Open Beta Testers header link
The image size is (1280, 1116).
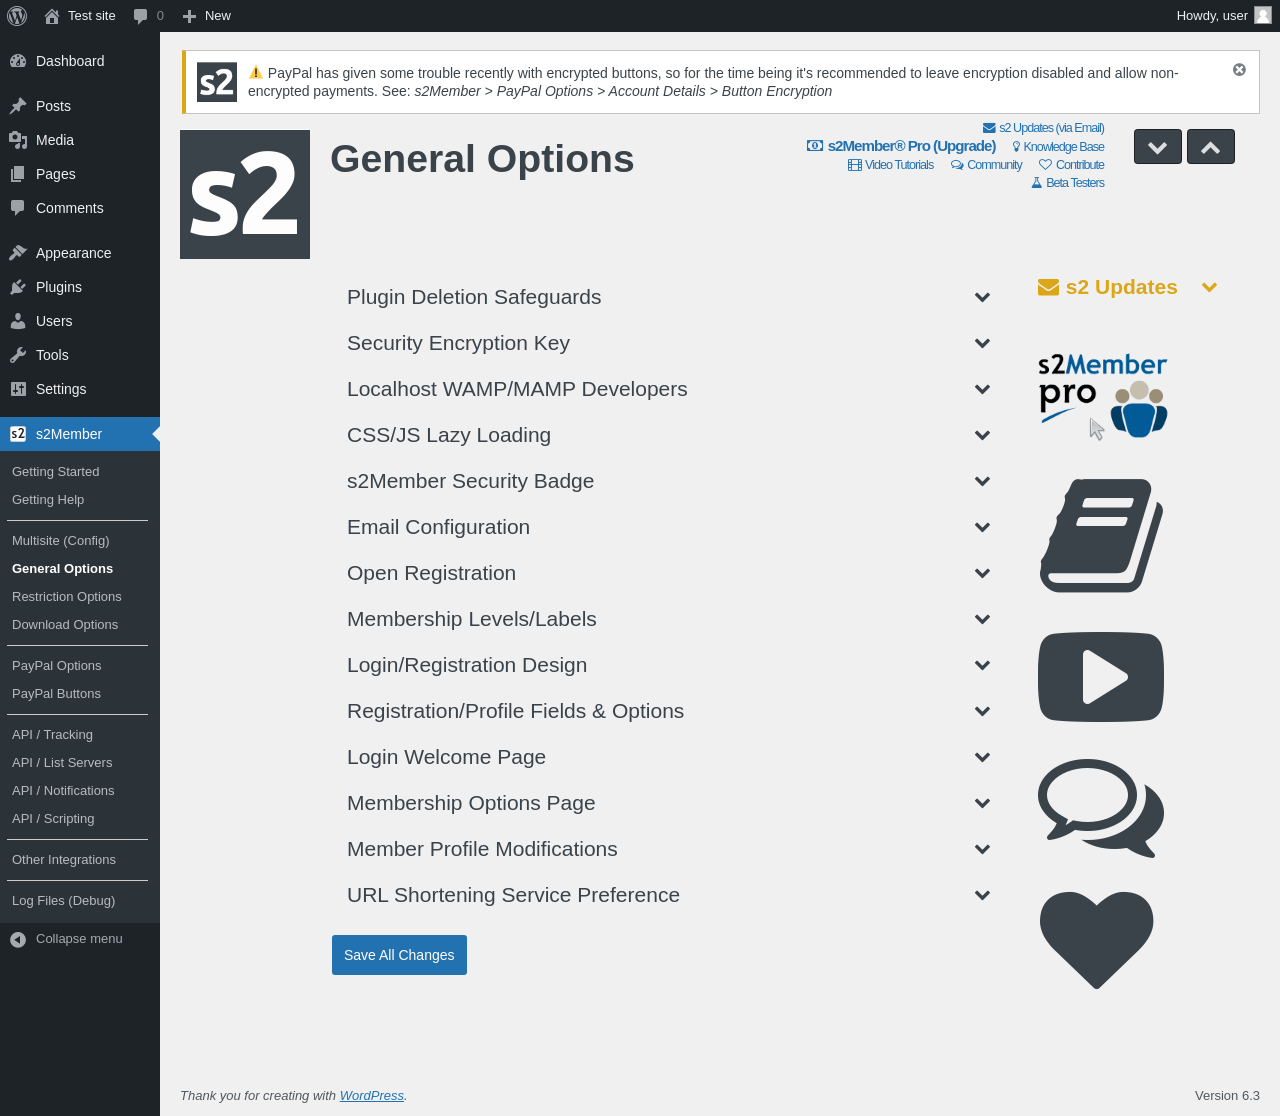(x=1068, y=183)
